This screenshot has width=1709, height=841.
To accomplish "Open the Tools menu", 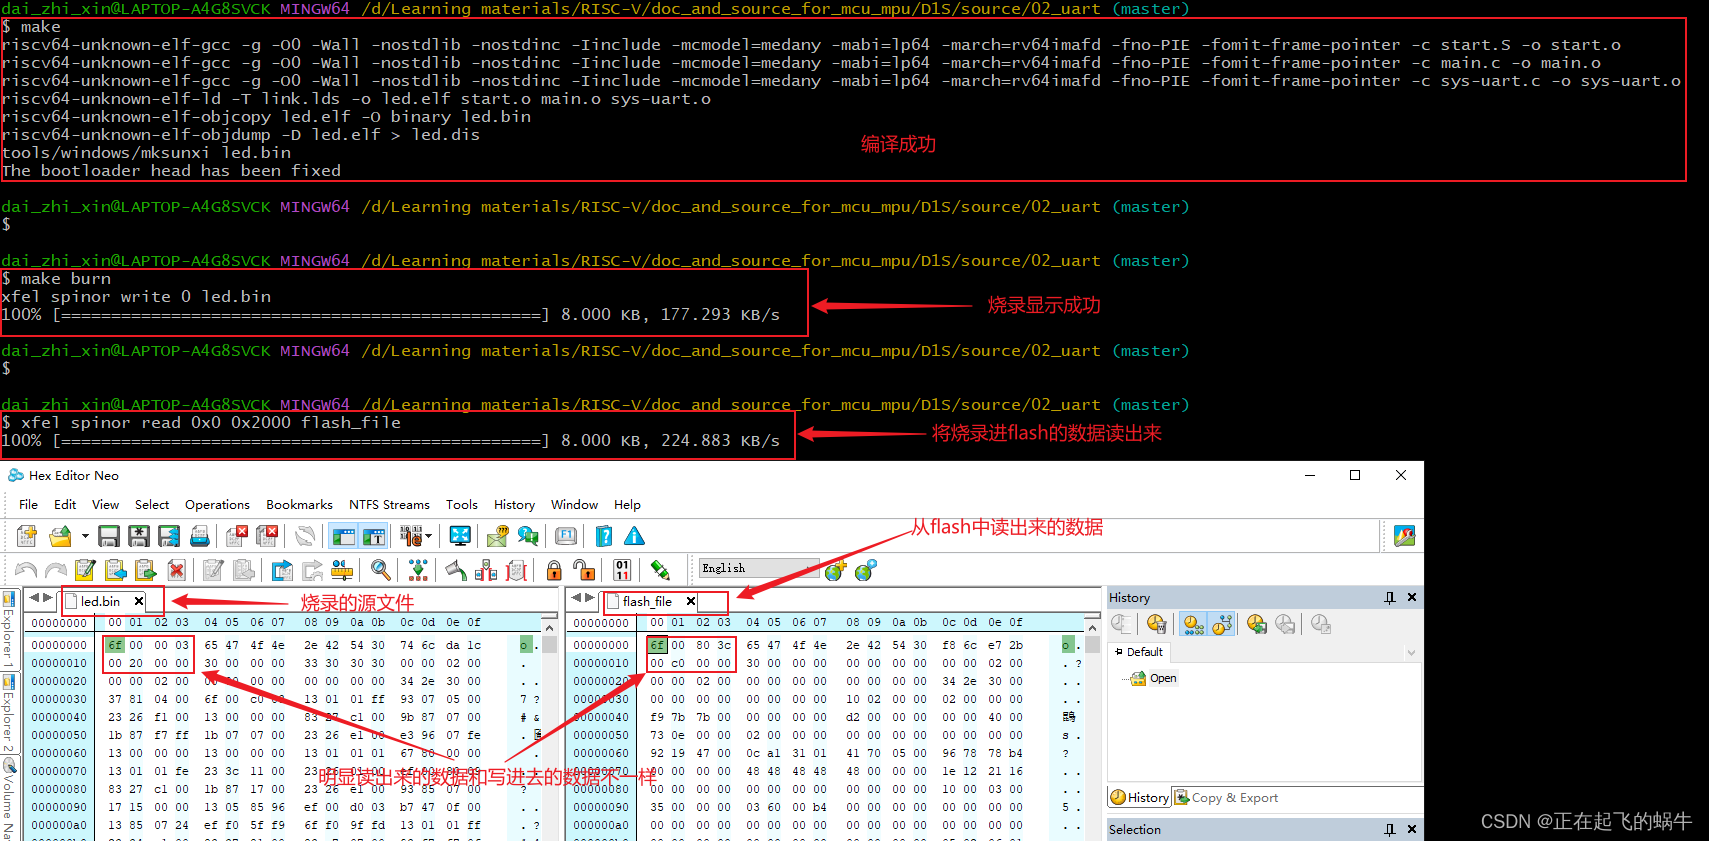I will pos(461,505).
